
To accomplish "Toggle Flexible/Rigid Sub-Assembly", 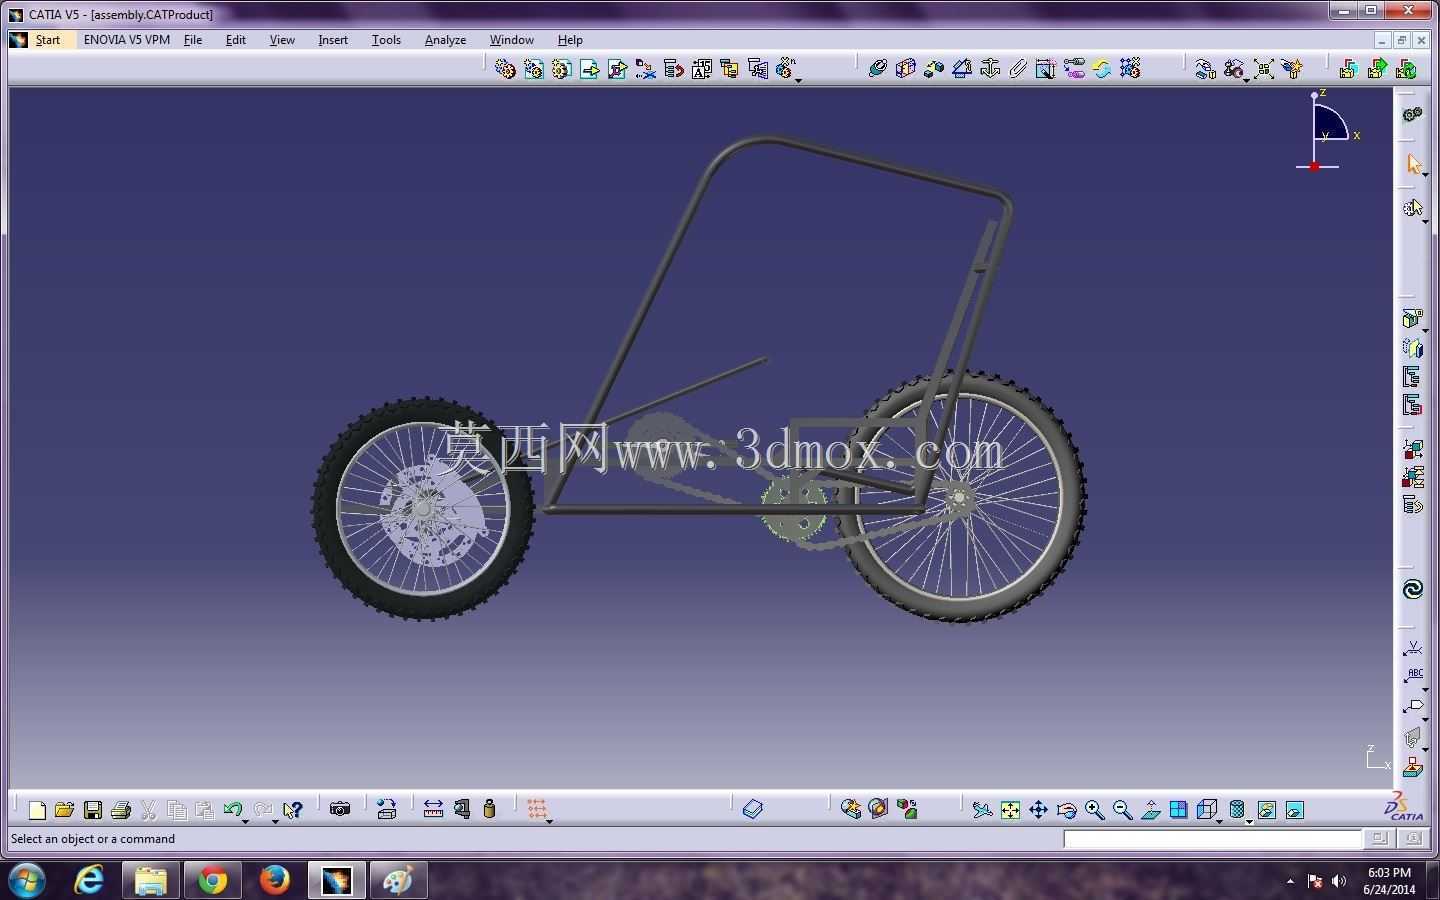I will click(1073, 68).
